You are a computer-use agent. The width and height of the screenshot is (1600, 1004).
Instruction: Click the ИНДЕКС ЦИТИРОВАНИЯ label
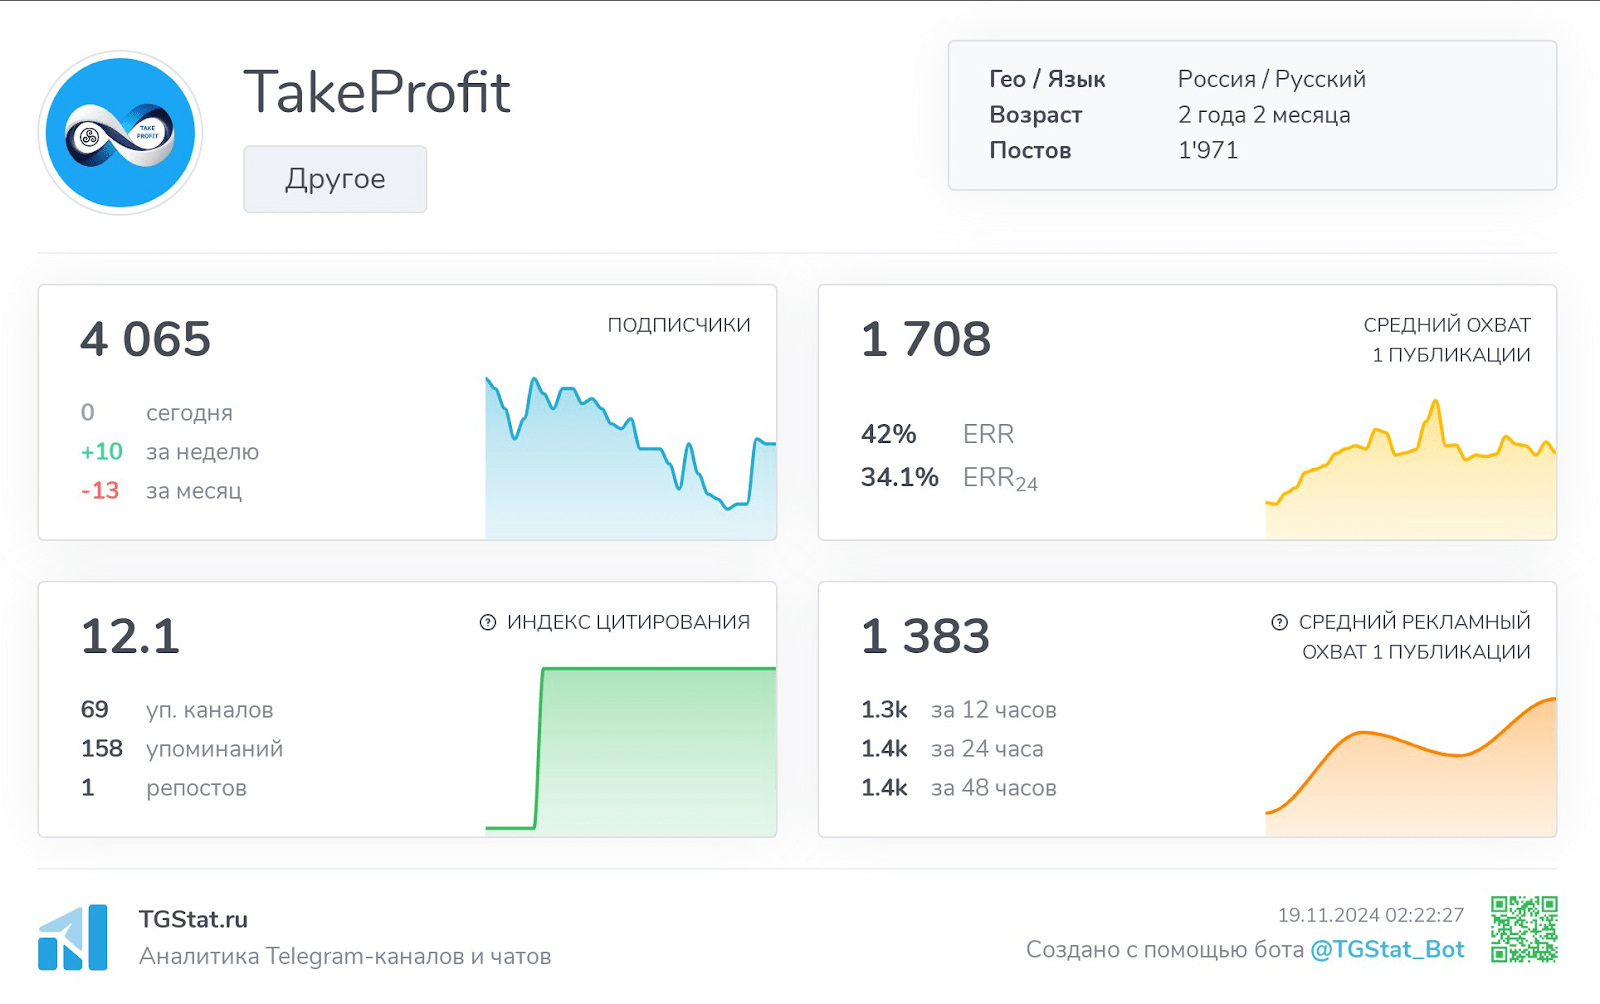tap(628, 622)
